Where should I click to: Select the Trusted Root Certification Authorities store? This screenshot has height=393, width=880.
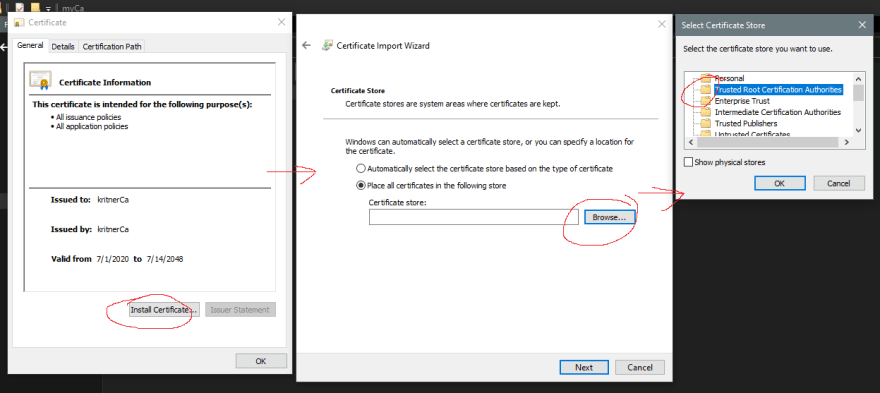tap(778, 90)
